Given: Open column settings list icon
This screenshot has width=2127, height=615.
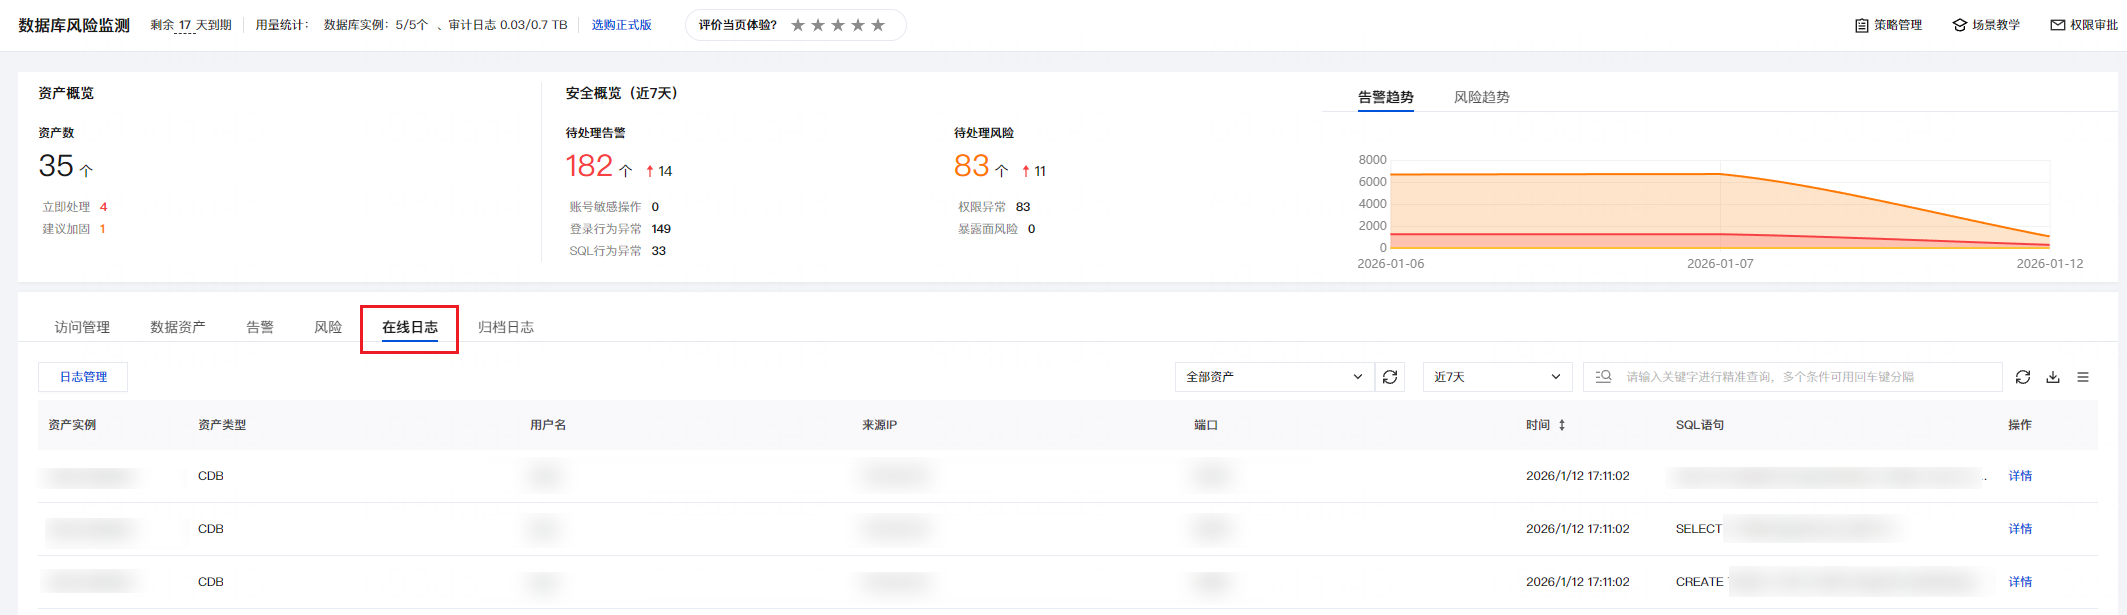Looking at the screenshot, I should (2083, 377).
